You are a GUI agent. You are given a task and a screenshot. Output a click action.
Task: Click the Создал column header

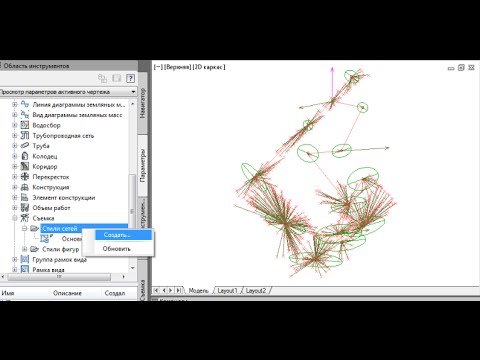[115, 293]
